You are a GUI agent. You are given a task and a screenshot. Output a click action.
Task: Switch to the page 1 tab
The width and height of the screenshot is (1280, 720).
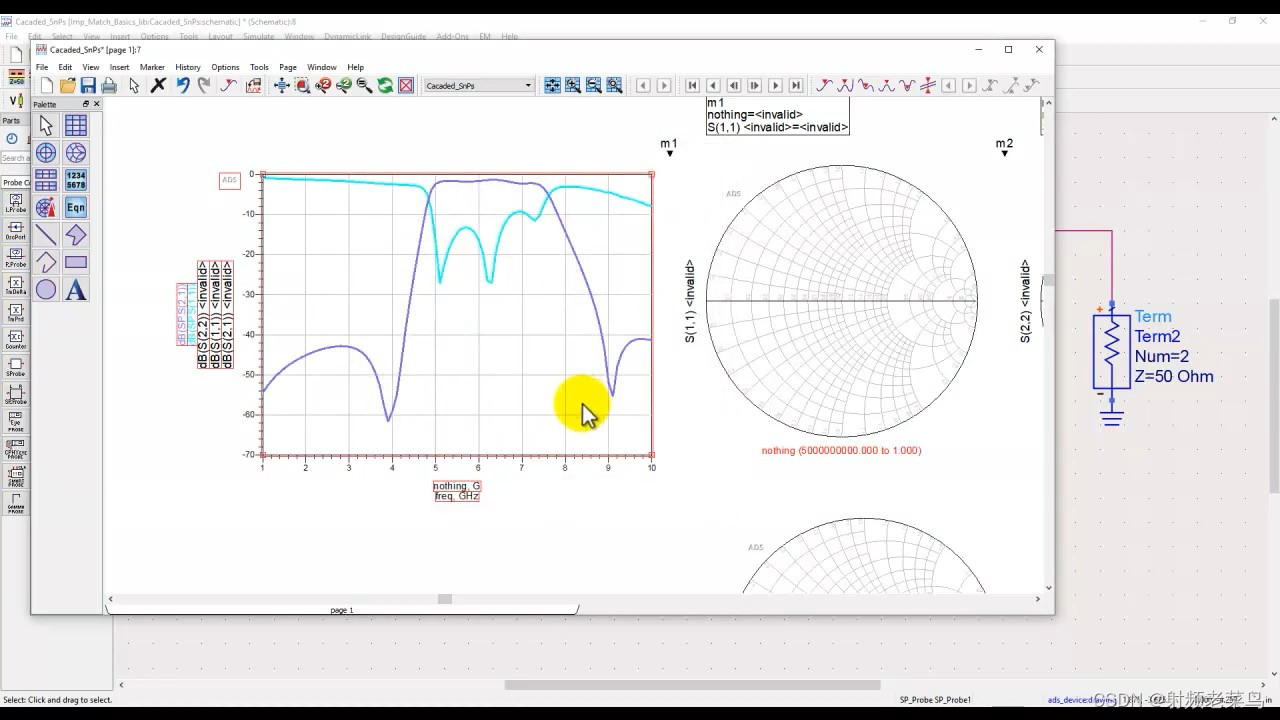pyautogui.click(x=342, y=609)
